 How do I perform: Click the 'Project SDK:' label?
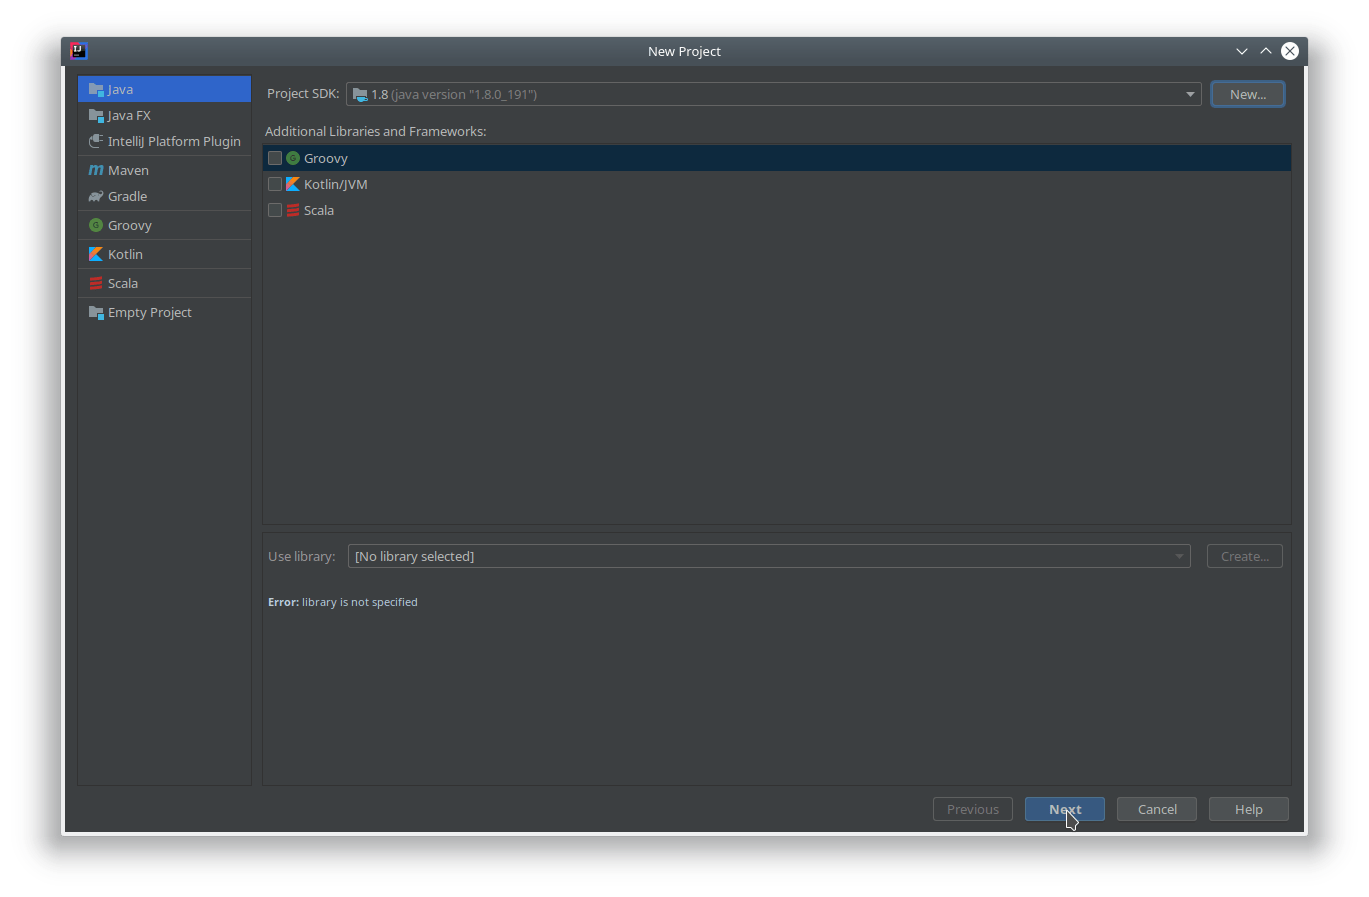tap(303, 93)
